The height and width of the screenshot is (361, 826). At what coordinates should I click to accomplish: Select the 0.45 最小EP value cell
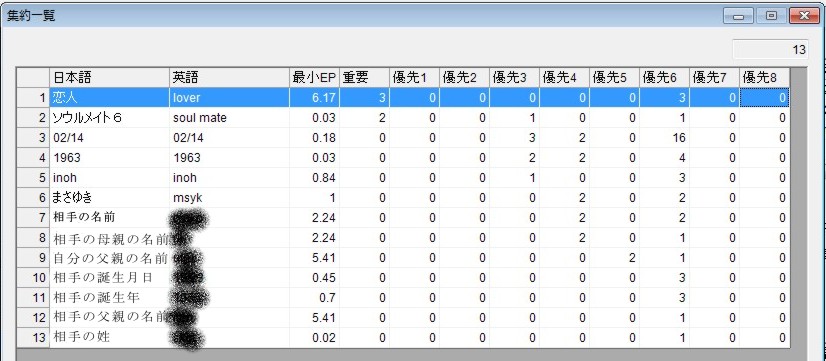(314, 278)
